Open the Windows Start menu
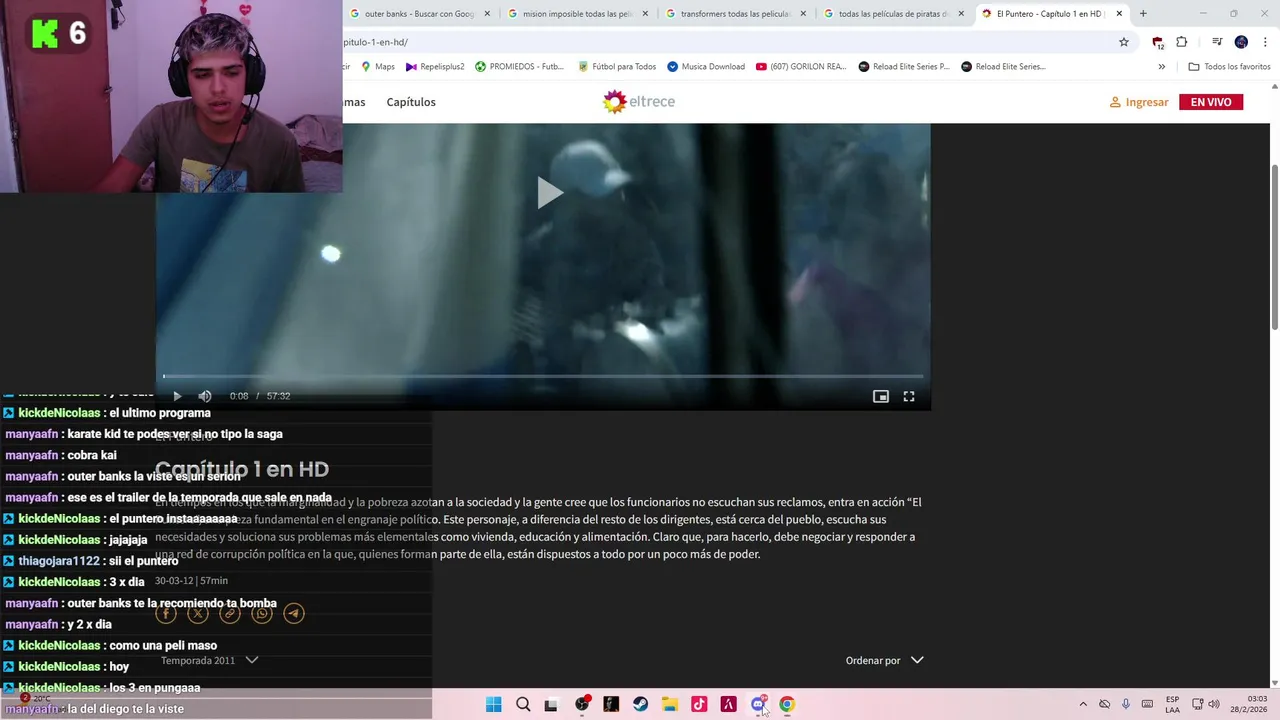Image resolution: width=1280 pixels, height=720 pixels. point(493,704)
